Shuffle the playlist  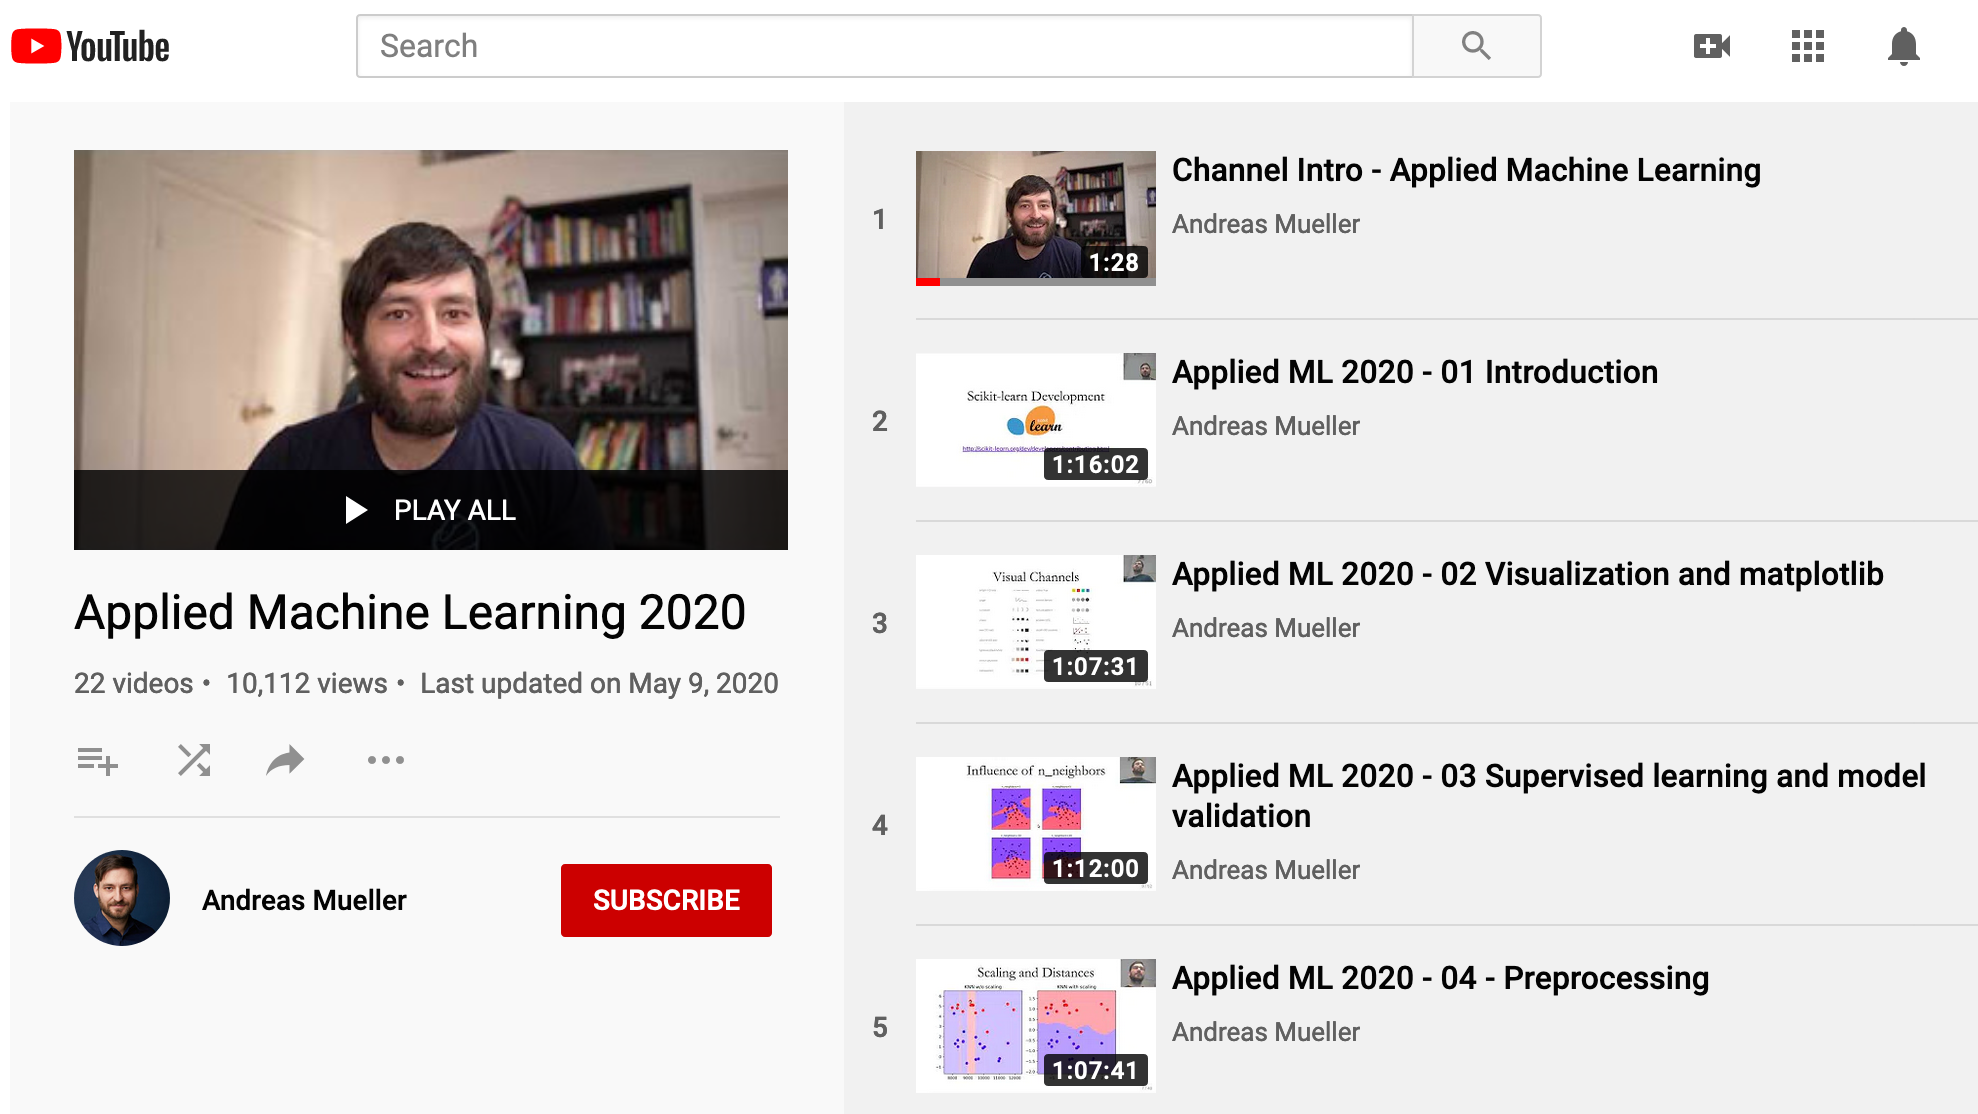point(194,760)
